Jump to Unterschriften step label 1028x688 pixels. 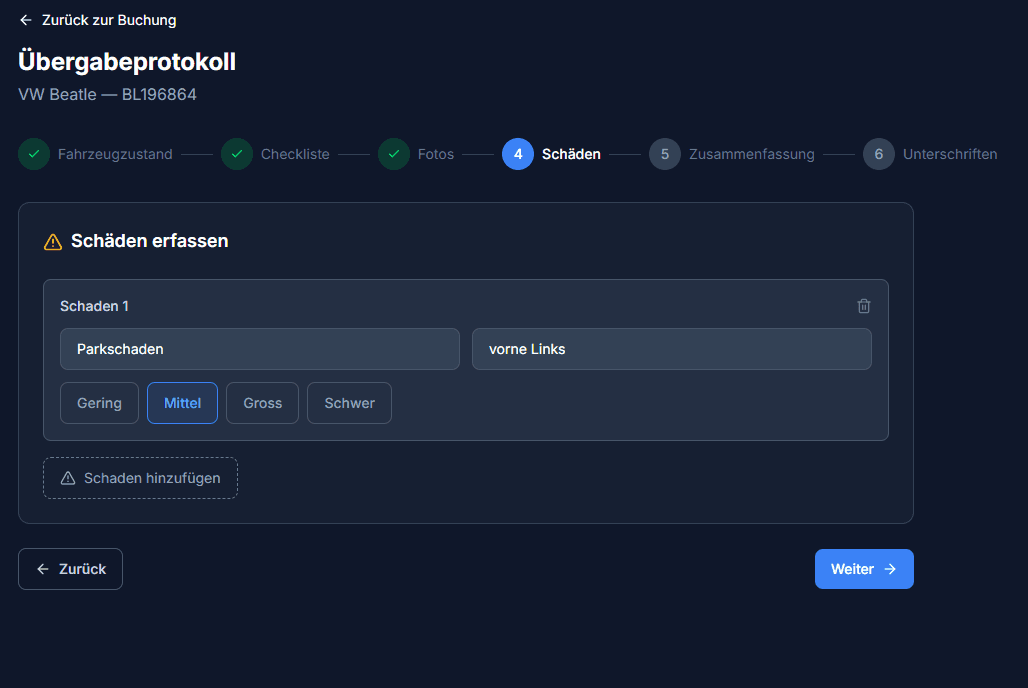949,154
